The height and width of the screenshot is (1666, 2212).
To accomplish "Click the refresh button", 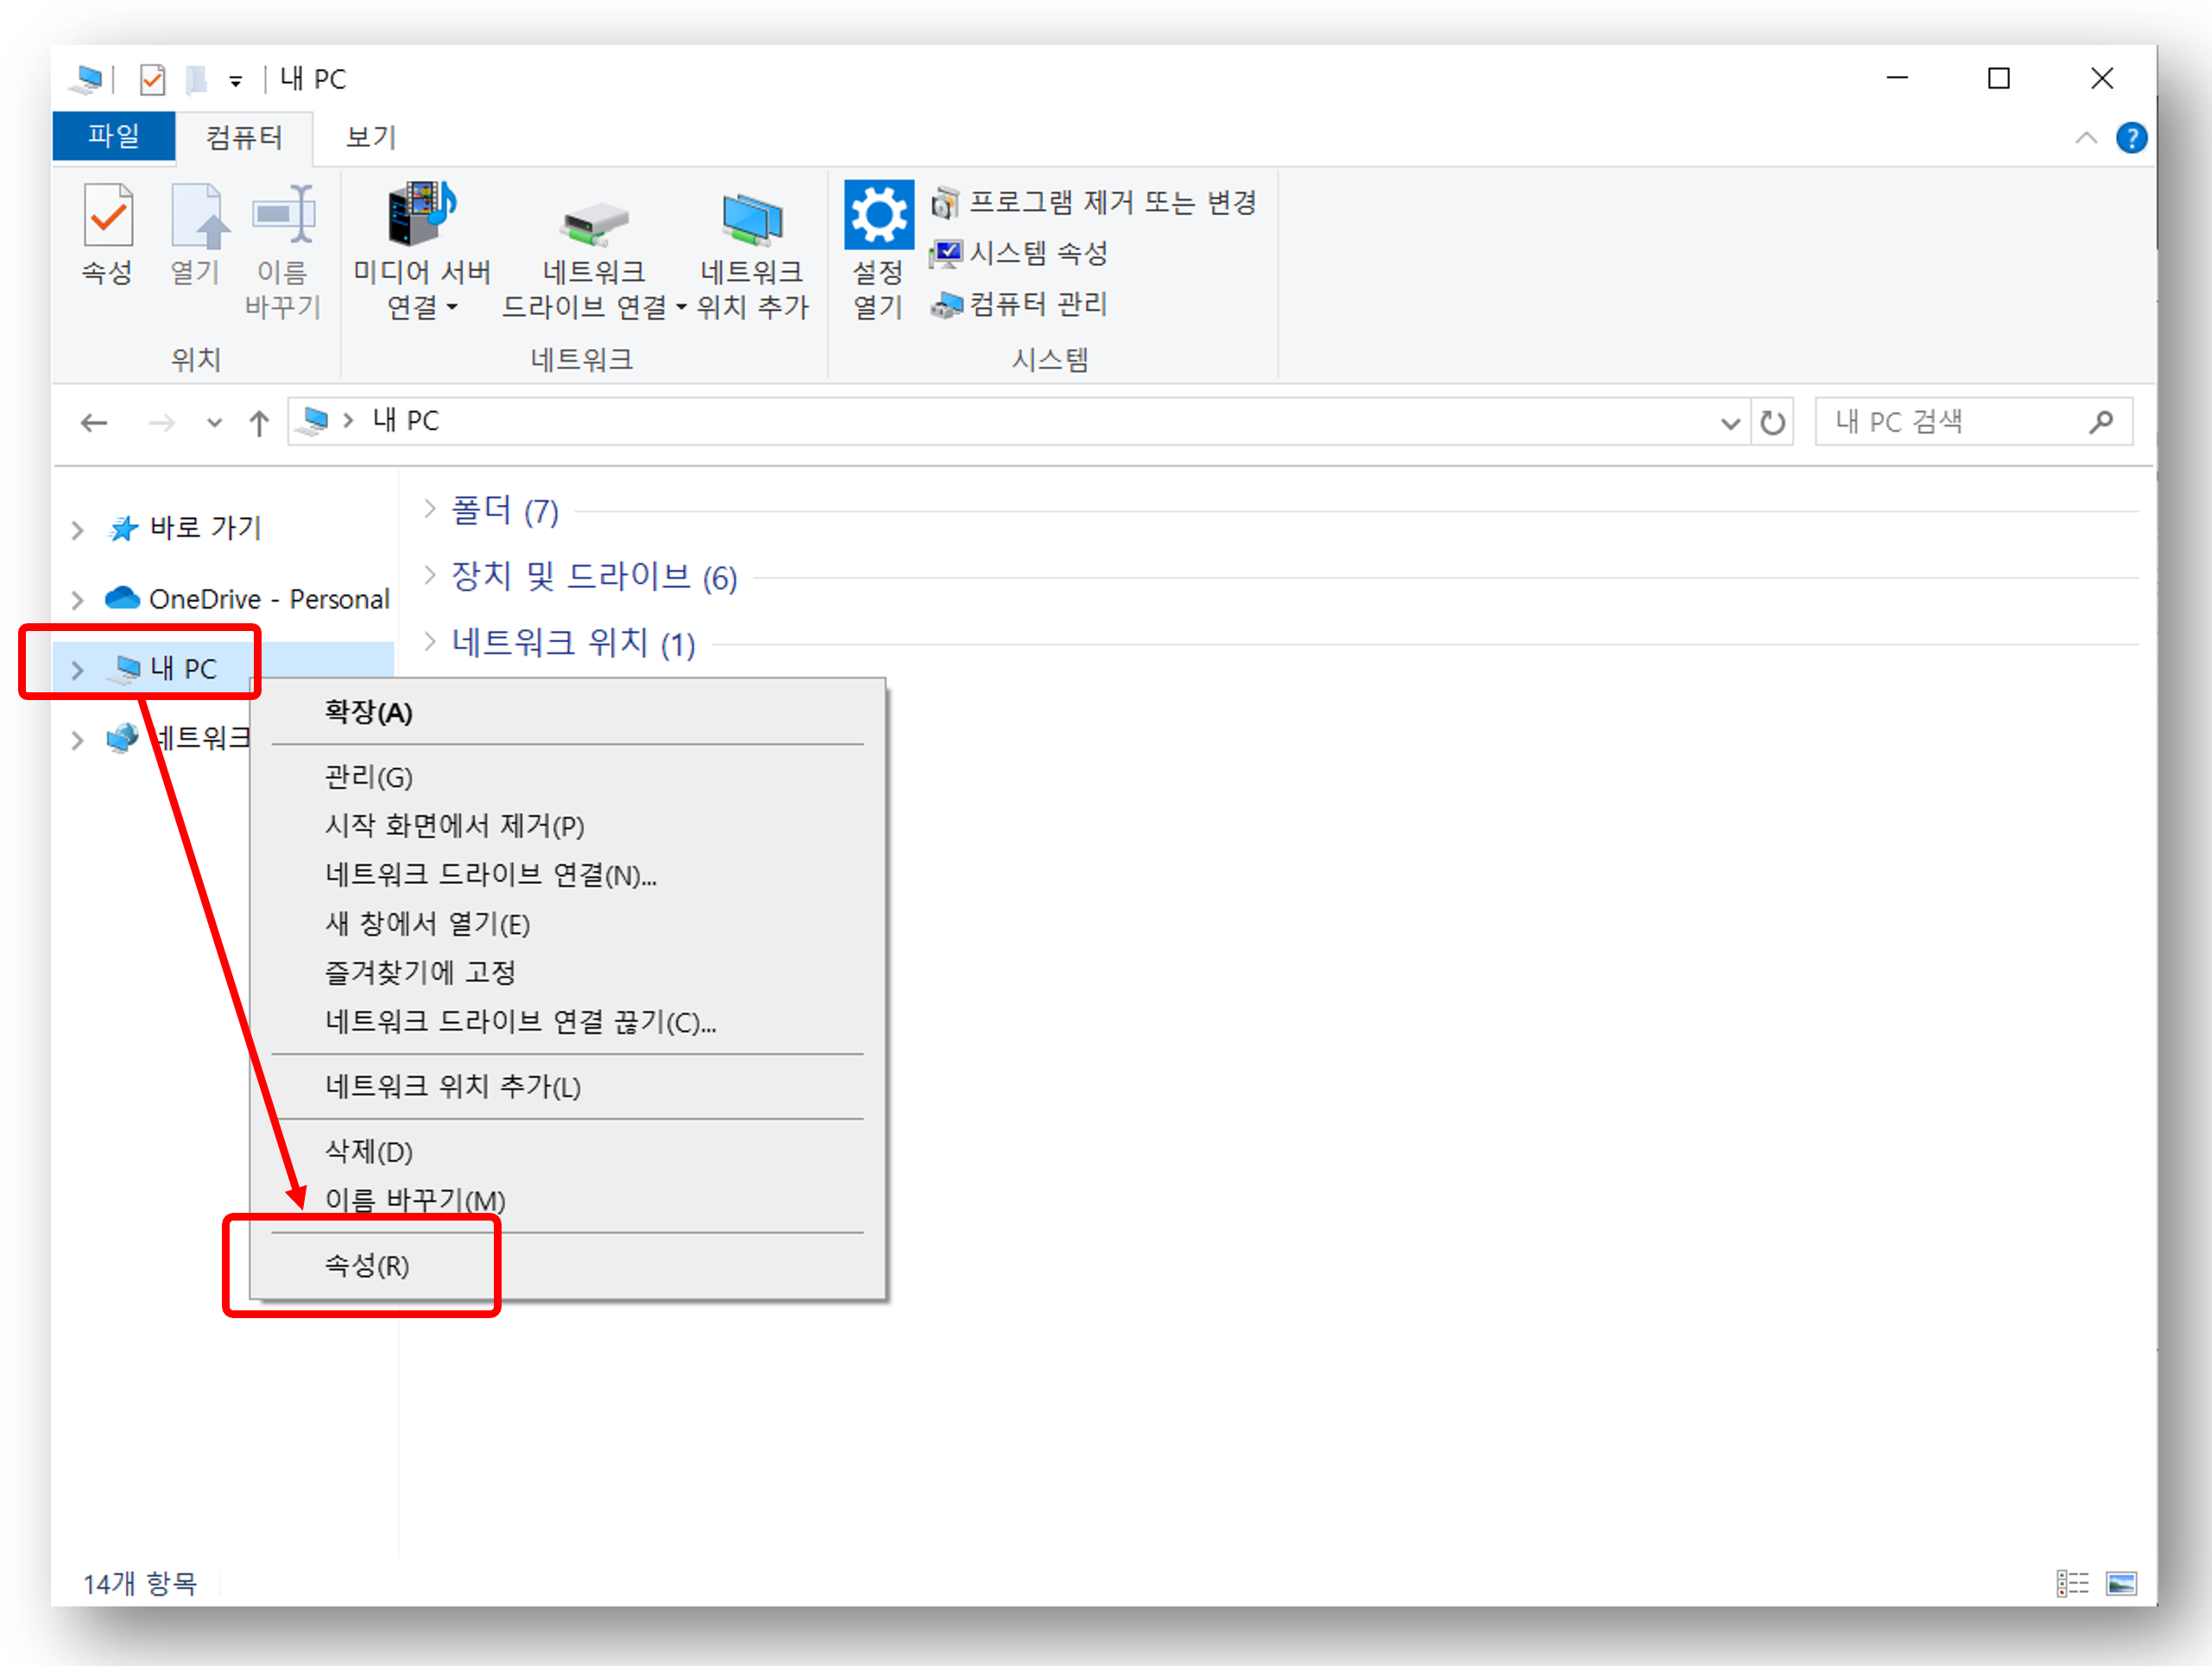I will pos(1772,423).
